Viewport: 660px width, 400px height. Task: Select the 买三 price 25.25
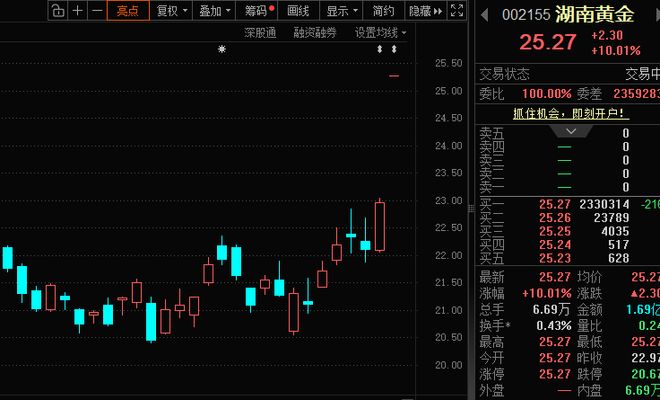tap(555, 231)
